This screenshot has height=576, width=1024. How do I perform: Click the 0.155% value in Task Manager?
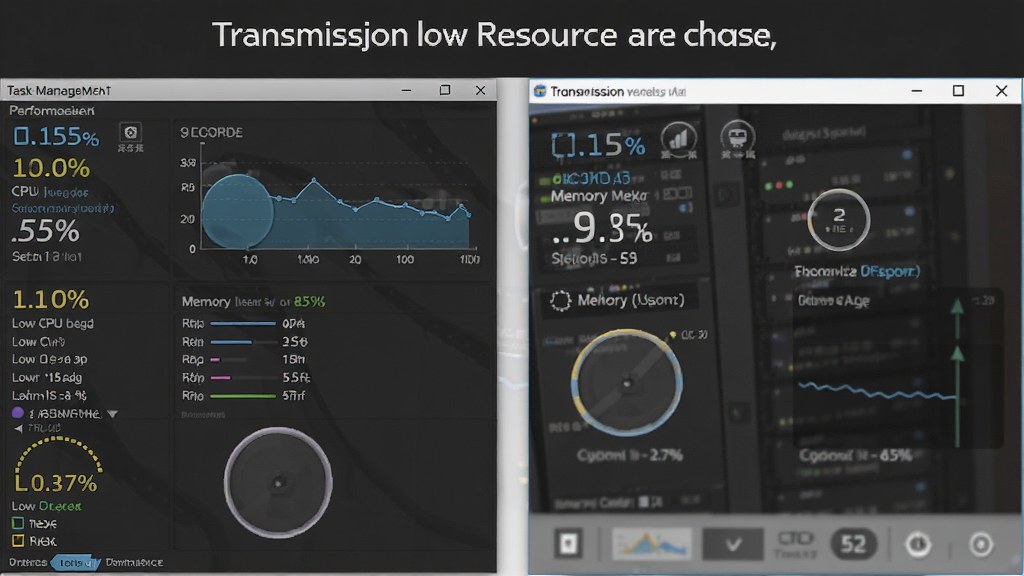point(56,136)
